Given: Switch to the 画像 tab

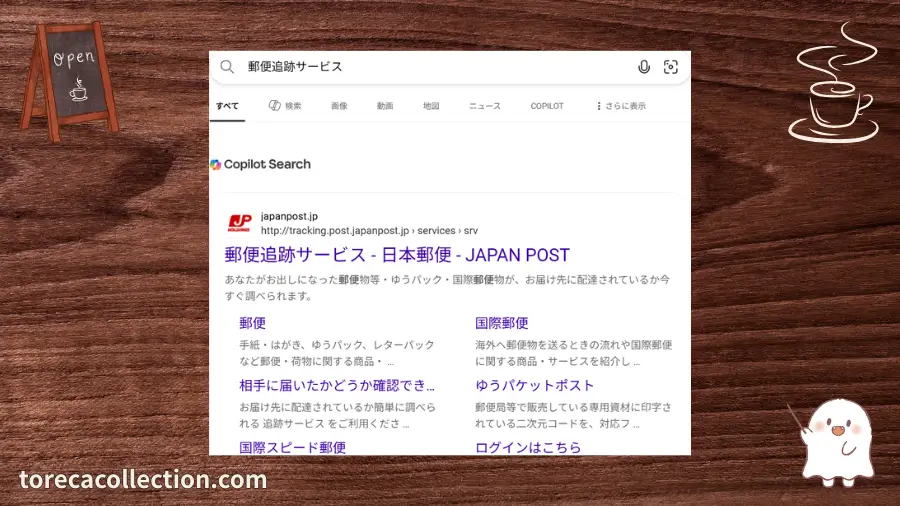Looking at the screenshot, I should 339,106.
